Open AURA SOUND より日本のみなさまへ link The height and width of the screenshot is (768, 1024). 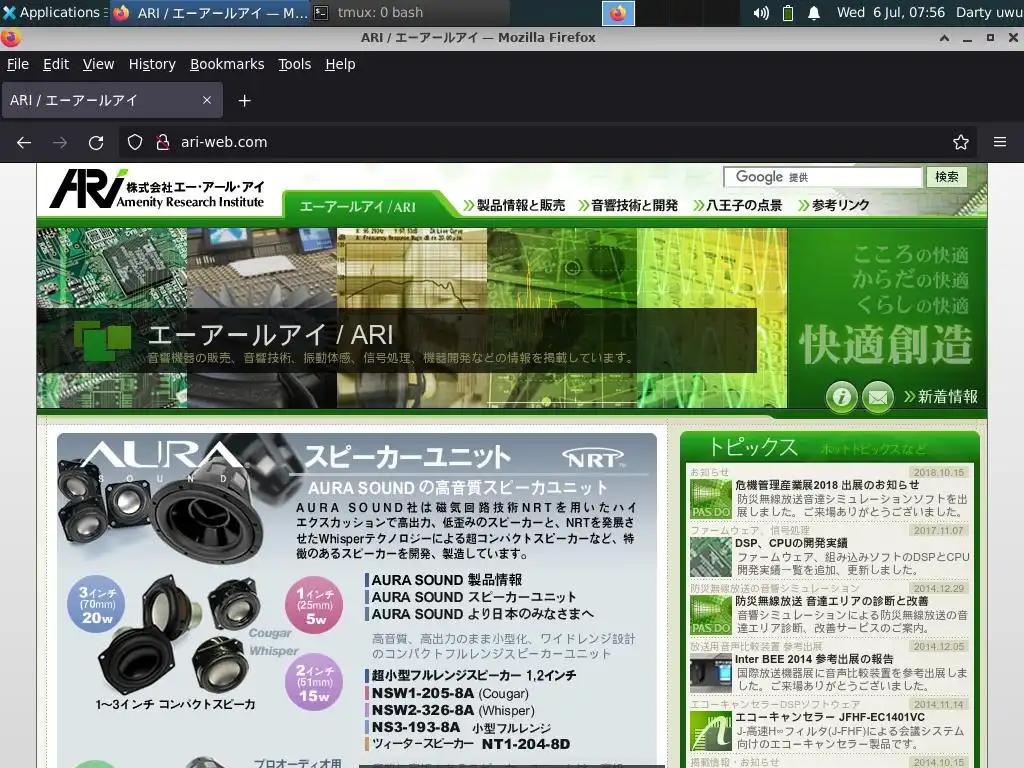click(x=483, y=614)
